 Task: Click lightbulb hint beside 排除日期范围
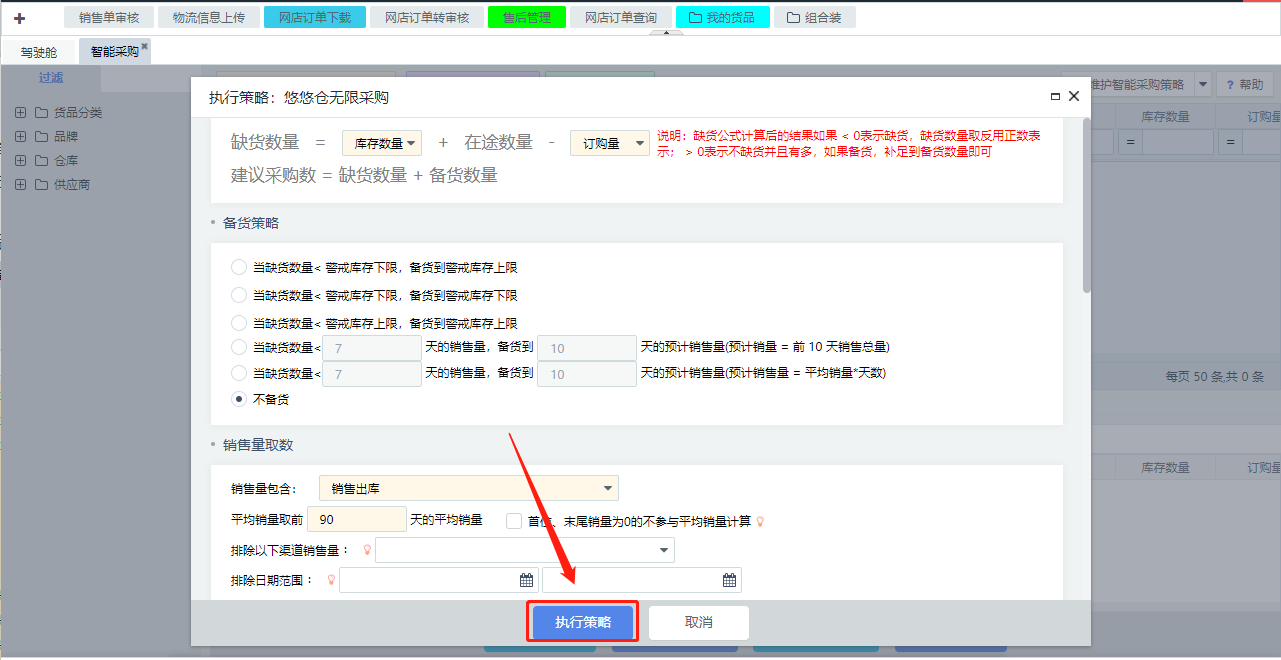click(x=330, y=580)
